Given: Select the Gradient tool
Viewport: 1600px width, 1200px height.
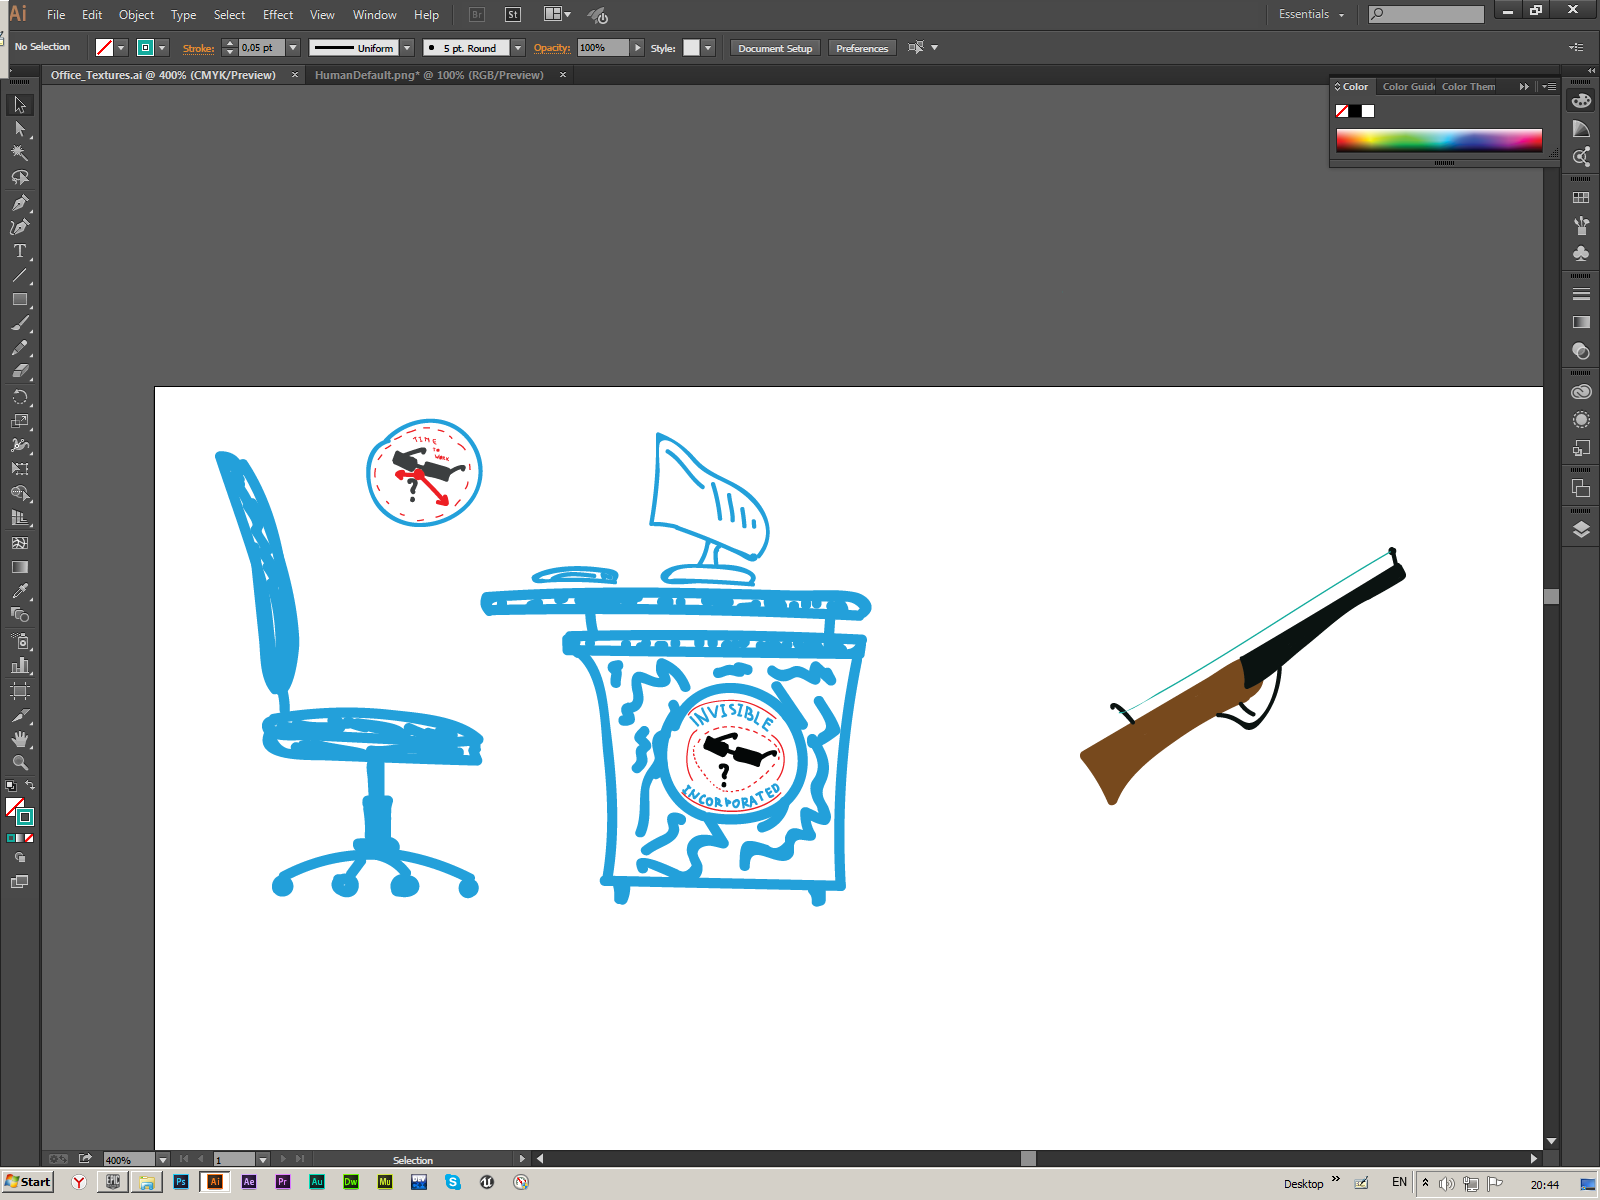Looking at the screenshot, I should click(x=20, y=567).
